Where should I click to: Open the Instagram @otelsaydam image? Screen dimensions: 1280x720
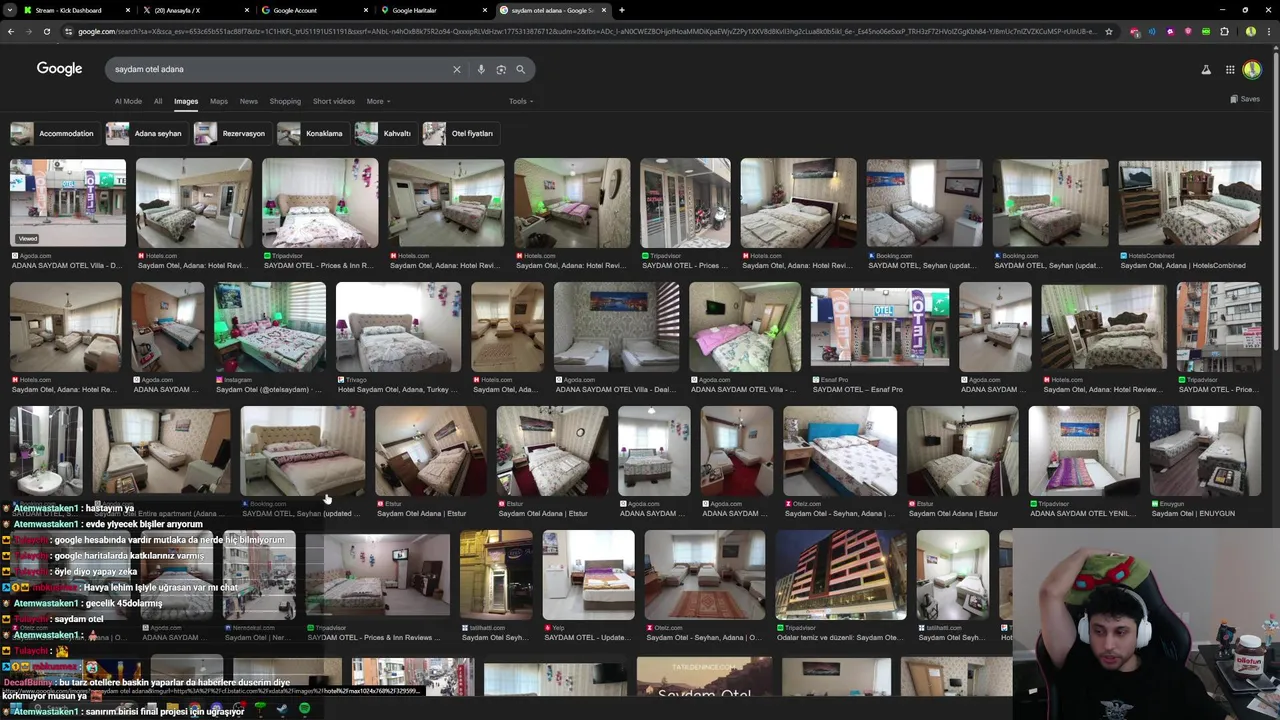pyautogui.click(x=270, y=327)
